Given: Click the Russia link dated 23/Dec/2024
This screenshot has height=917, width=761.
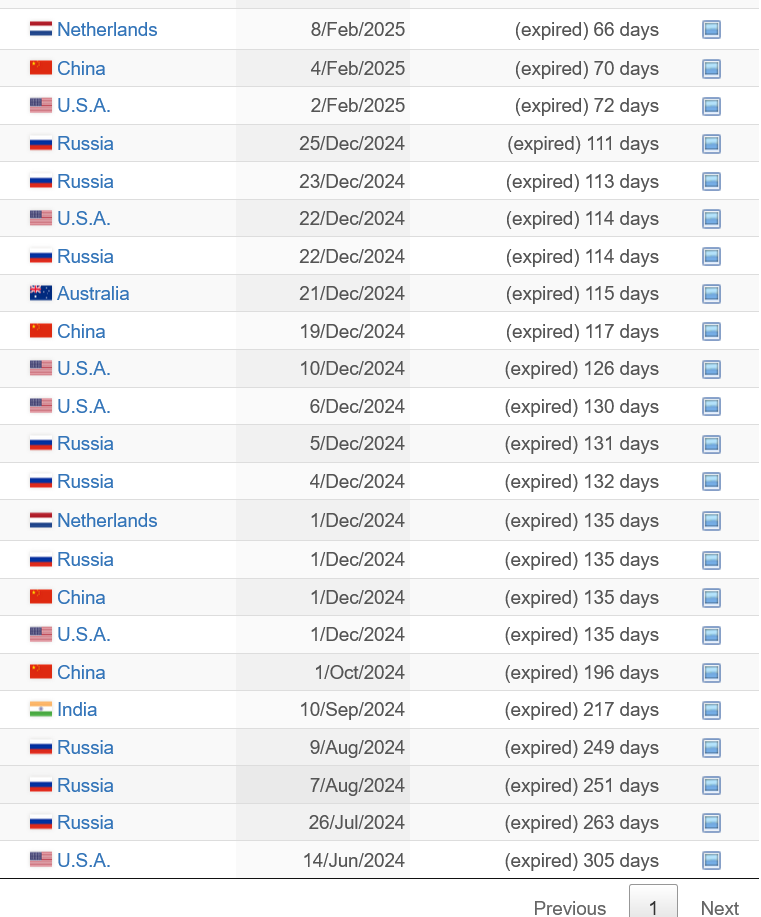Looking at the screenshot, I should coord(85,181).
